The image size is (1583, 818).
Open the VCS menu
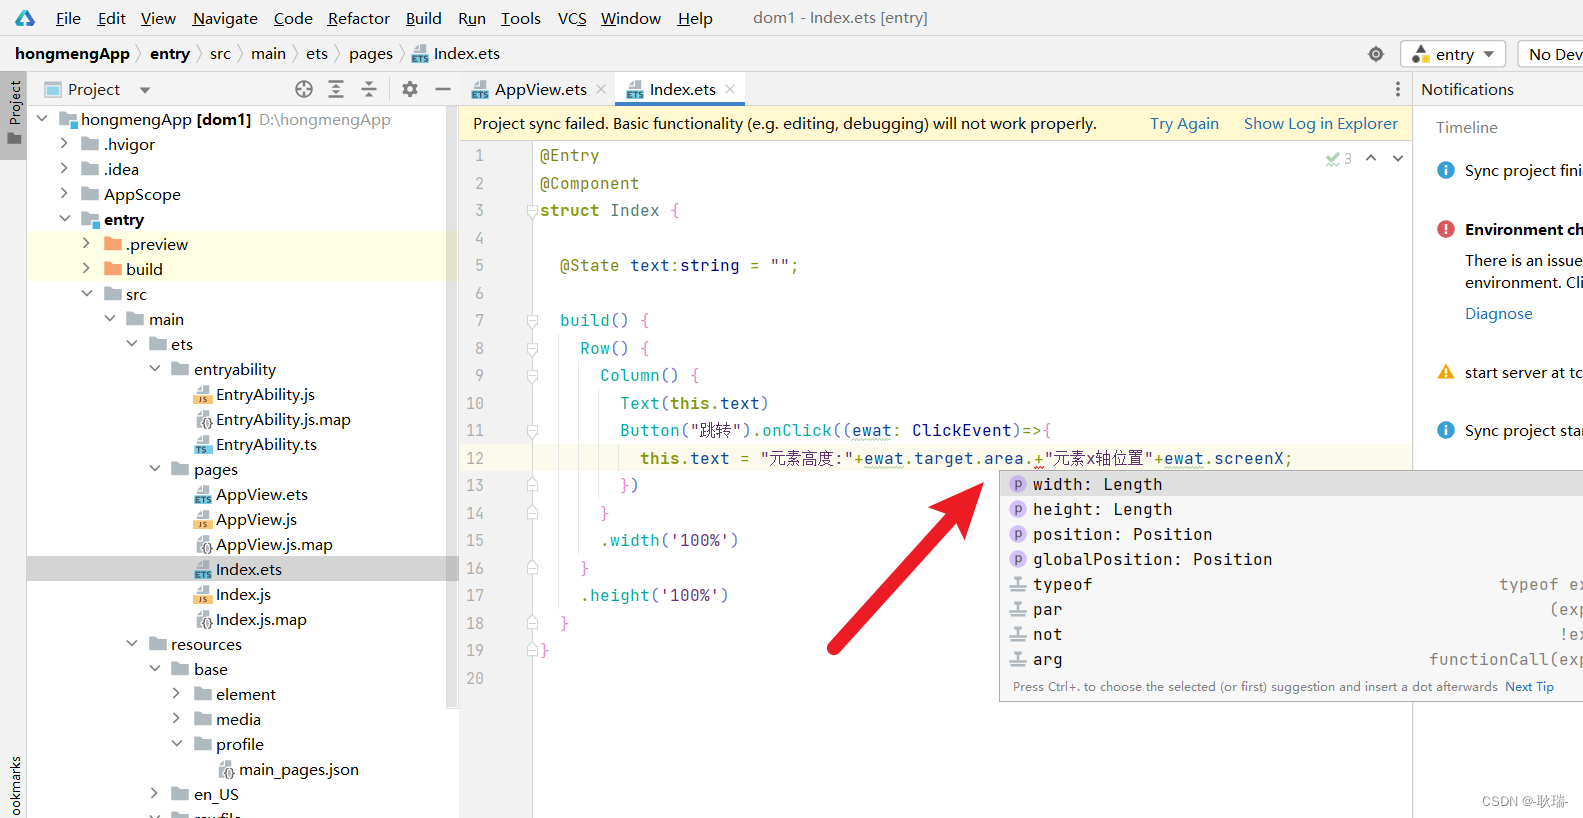coord(572,18)
